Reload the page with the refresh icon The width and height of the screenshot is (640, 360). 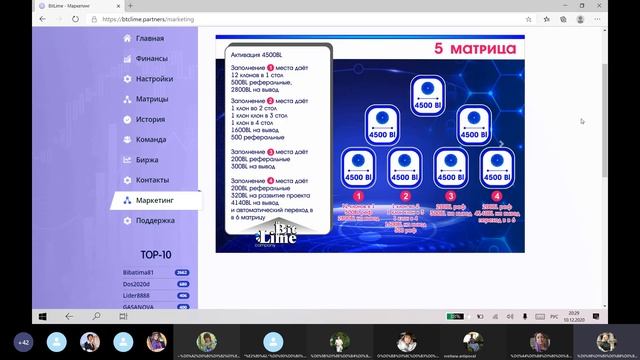(x=75, y=19)
